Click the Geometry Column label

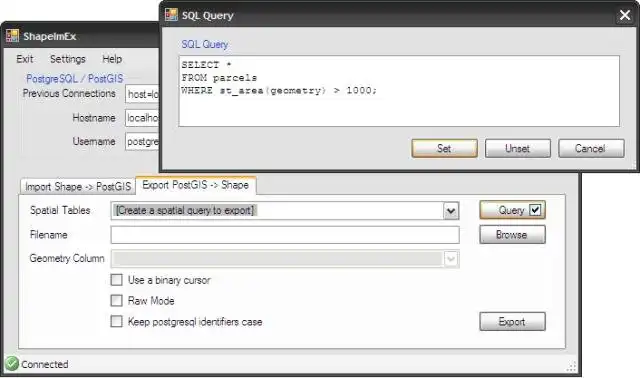coord(67,258)
